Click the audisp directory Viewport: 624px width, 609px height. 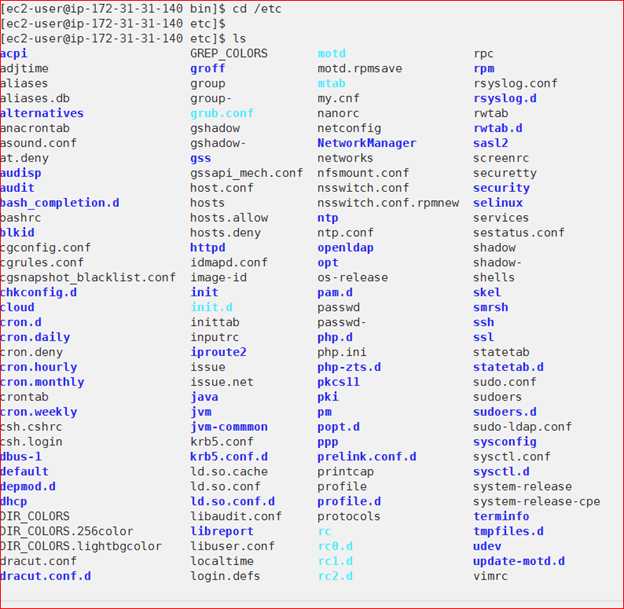coord(20,173)
